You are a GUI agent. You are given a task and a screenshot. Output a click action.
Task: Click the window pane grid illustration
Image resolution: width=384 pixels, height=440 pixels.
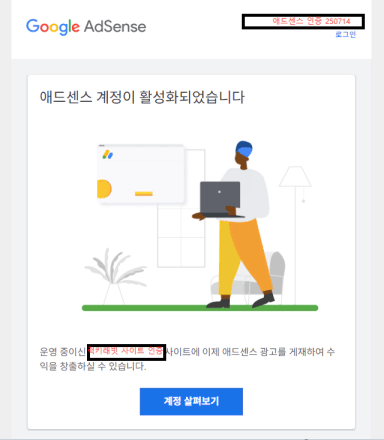coord(181,208)
